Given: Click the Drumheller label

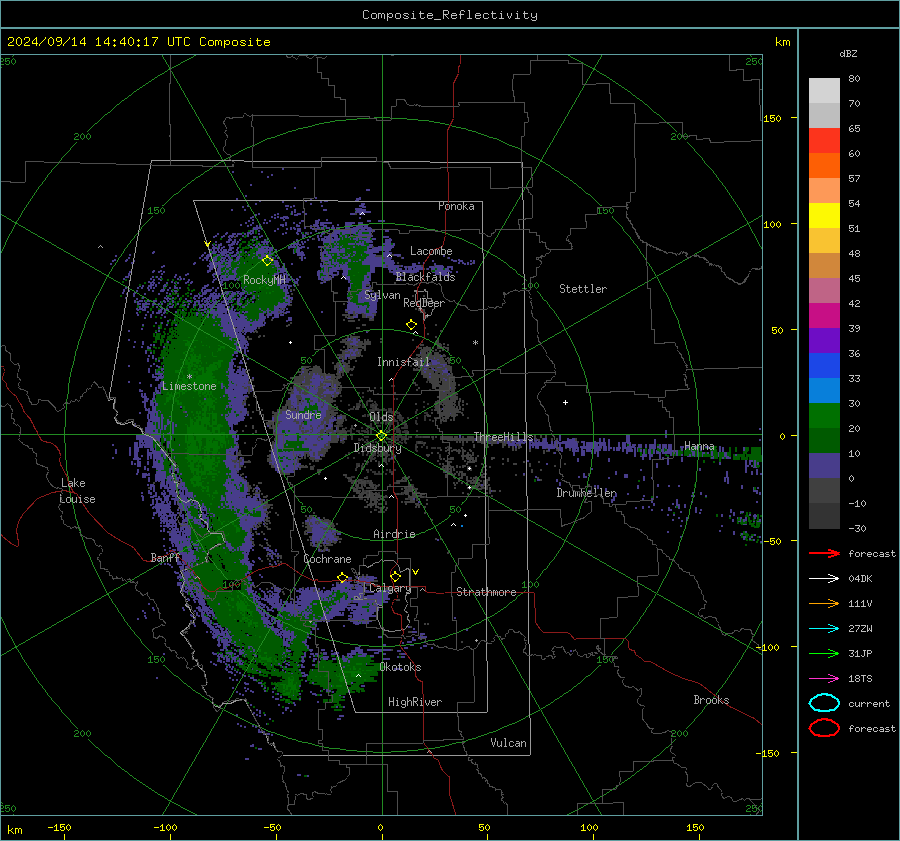Looking at the screenshot, I should coord(587,493).
